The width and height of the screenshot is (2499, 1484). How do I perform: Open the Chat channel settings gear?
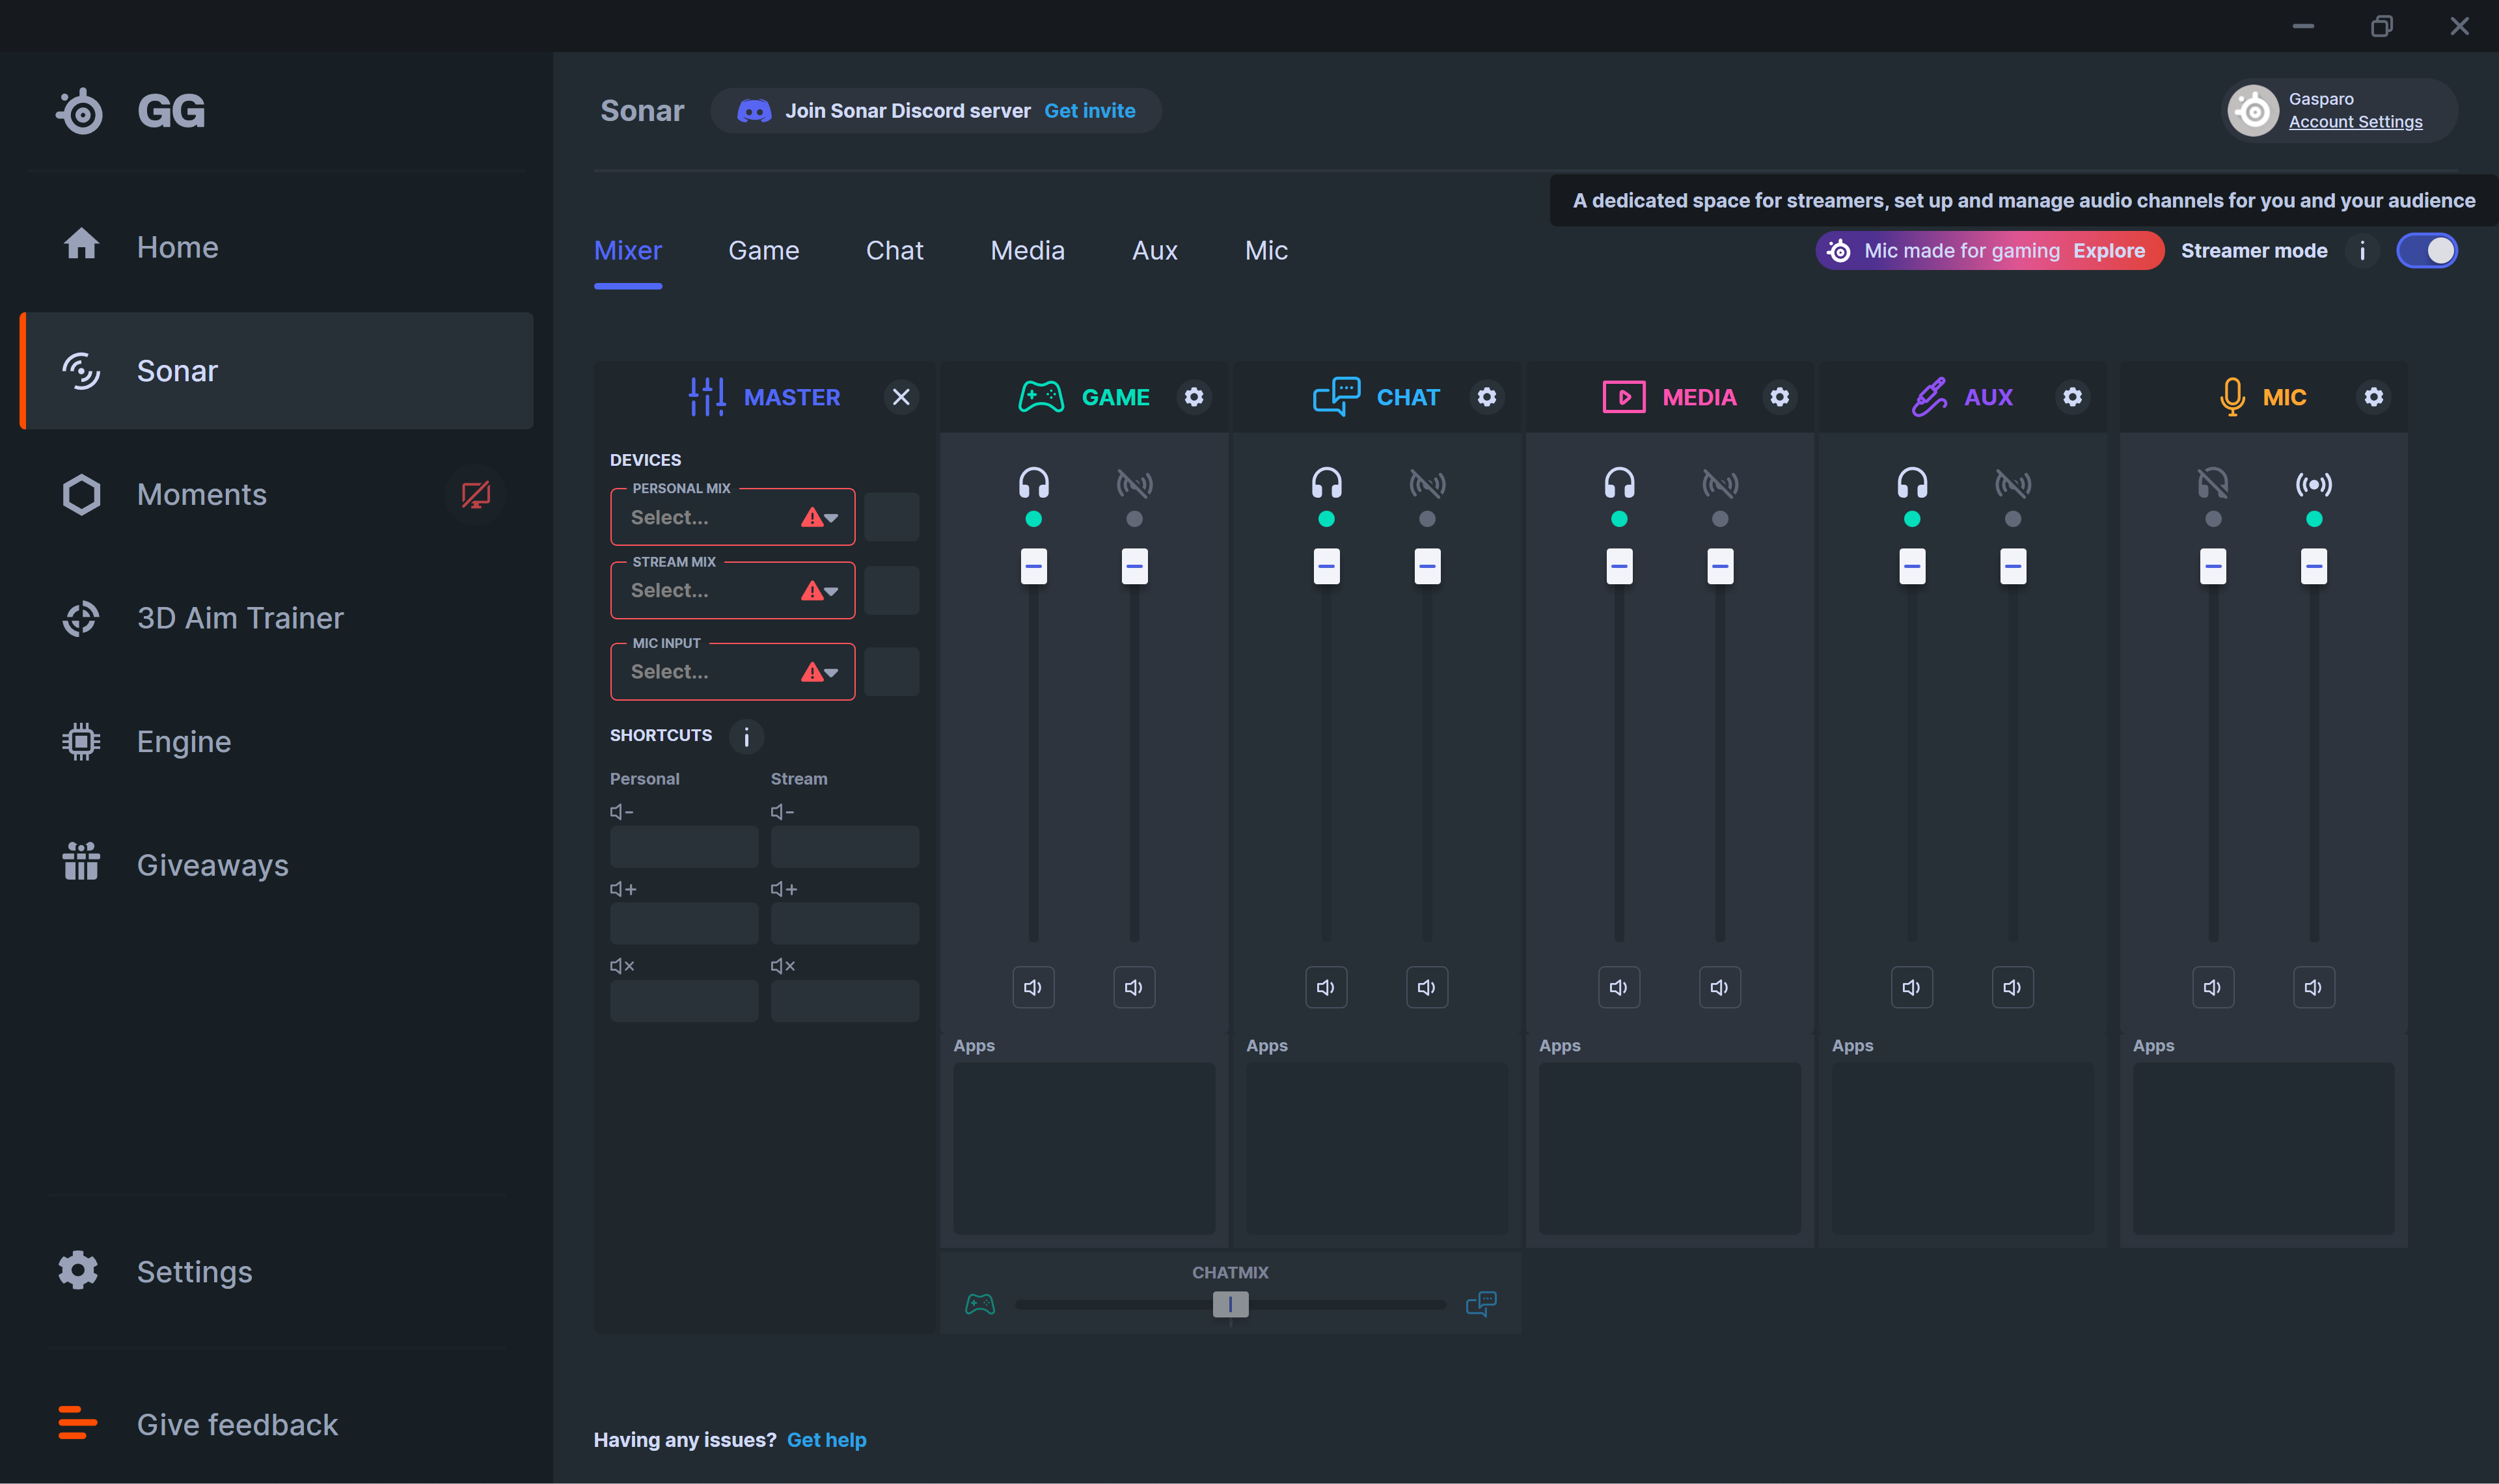click(1487, 397)
